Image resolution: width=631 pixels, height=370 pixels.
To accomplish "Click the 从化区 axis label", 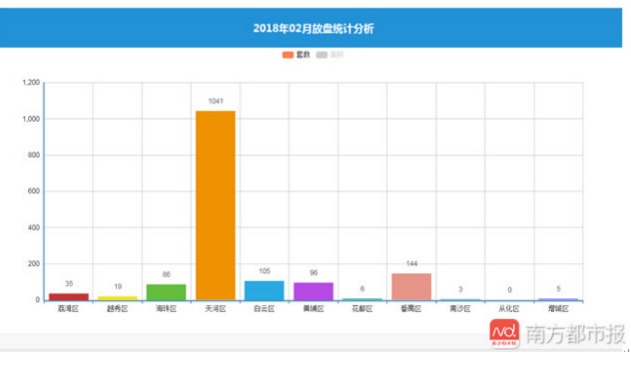I will (509, 309).
